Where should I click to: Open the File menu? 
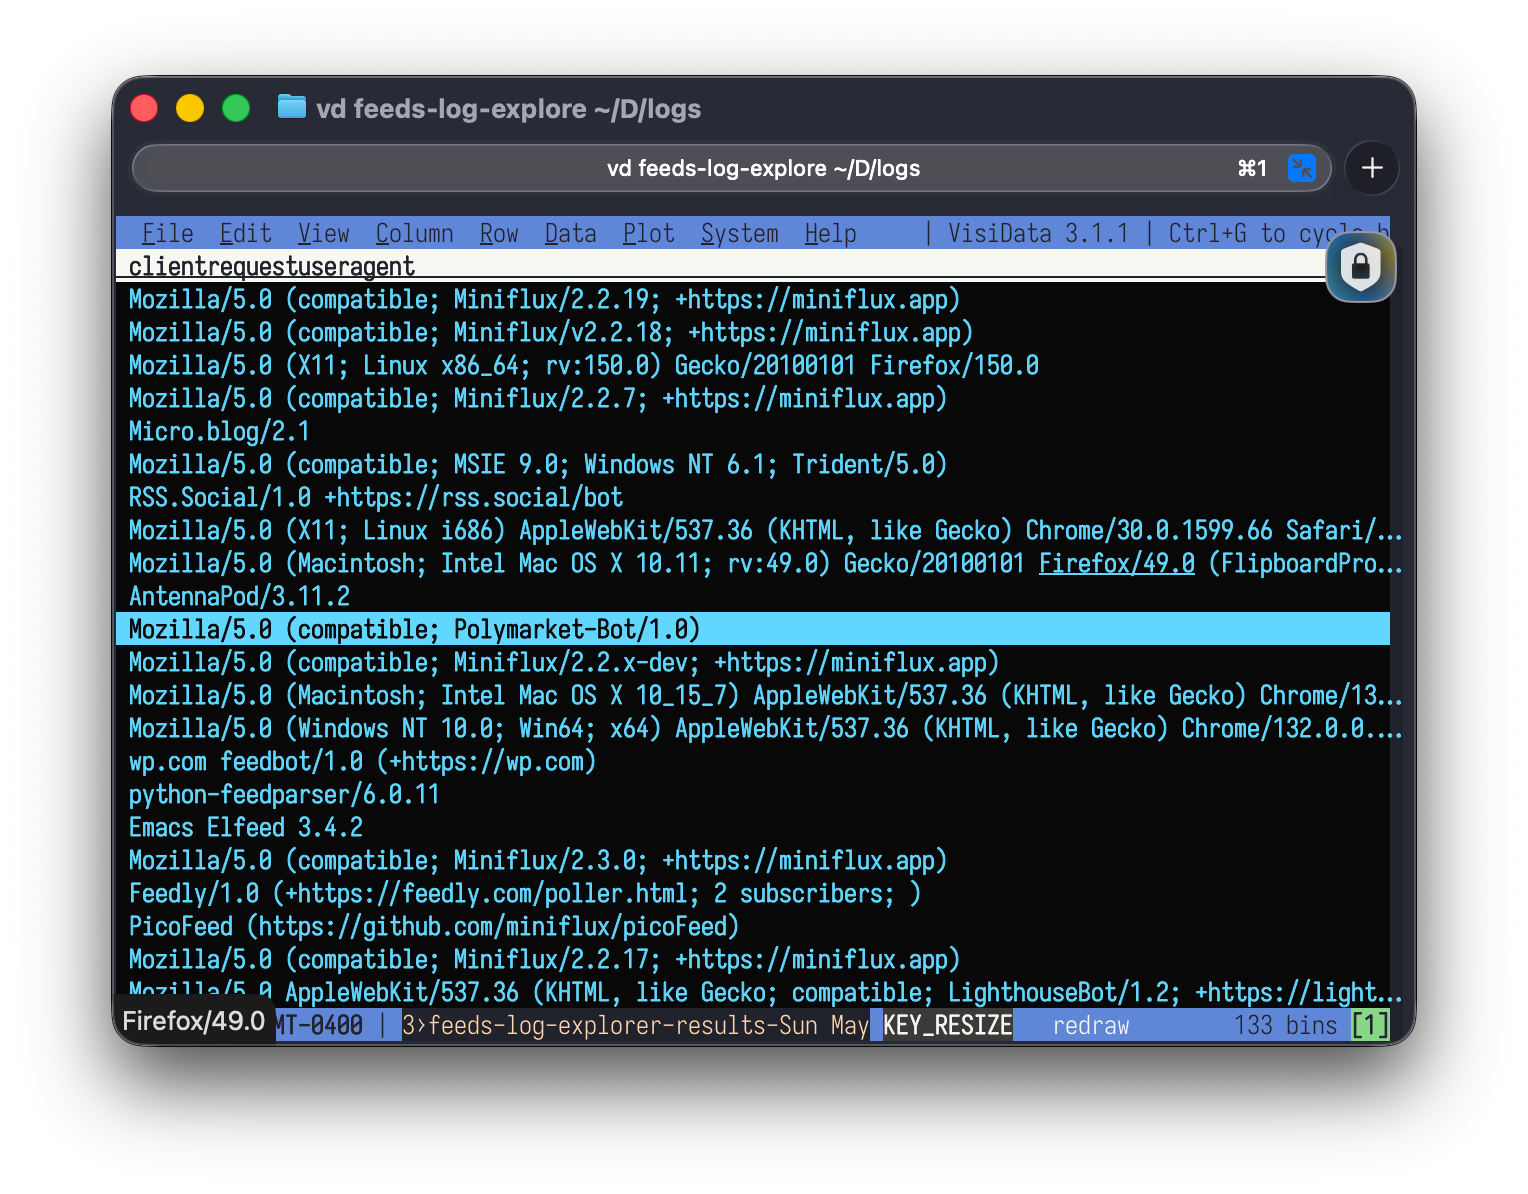[167, 234]
